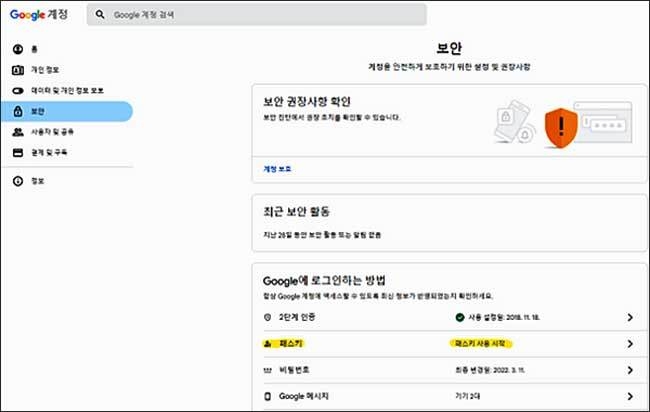Open the 개인 정보 sidebar item

point(66,70)
